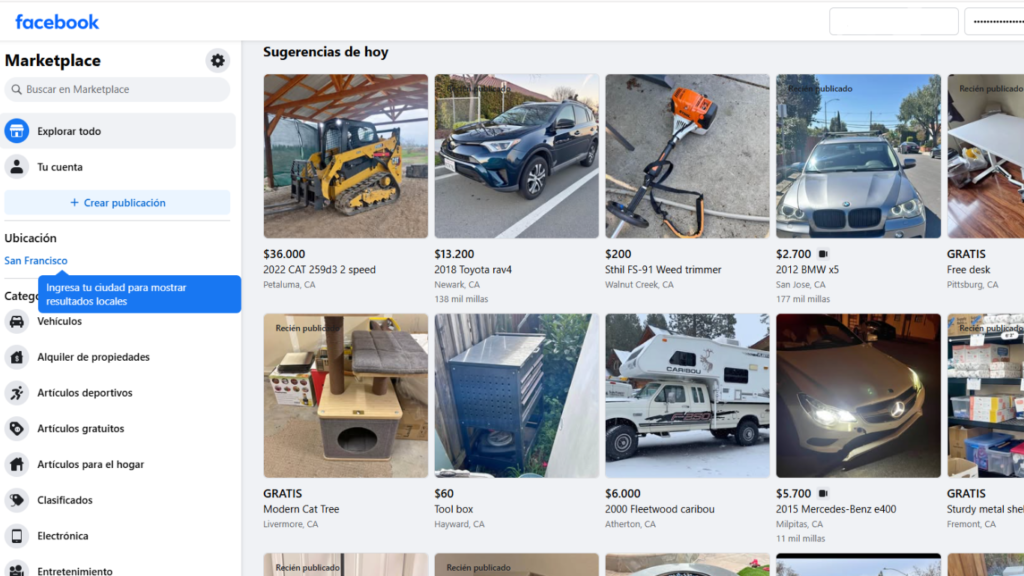Click the Modern Cat Tree title
1024x576 pixels.
[301, 509]
